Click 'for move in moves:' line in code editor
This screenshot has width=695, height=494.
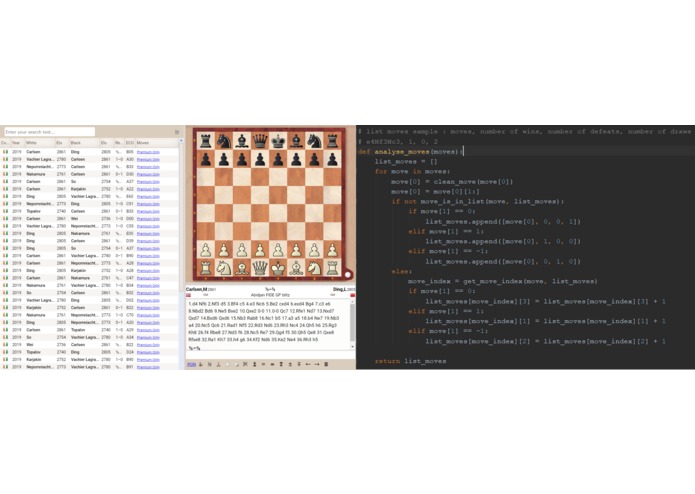[412, 171]
